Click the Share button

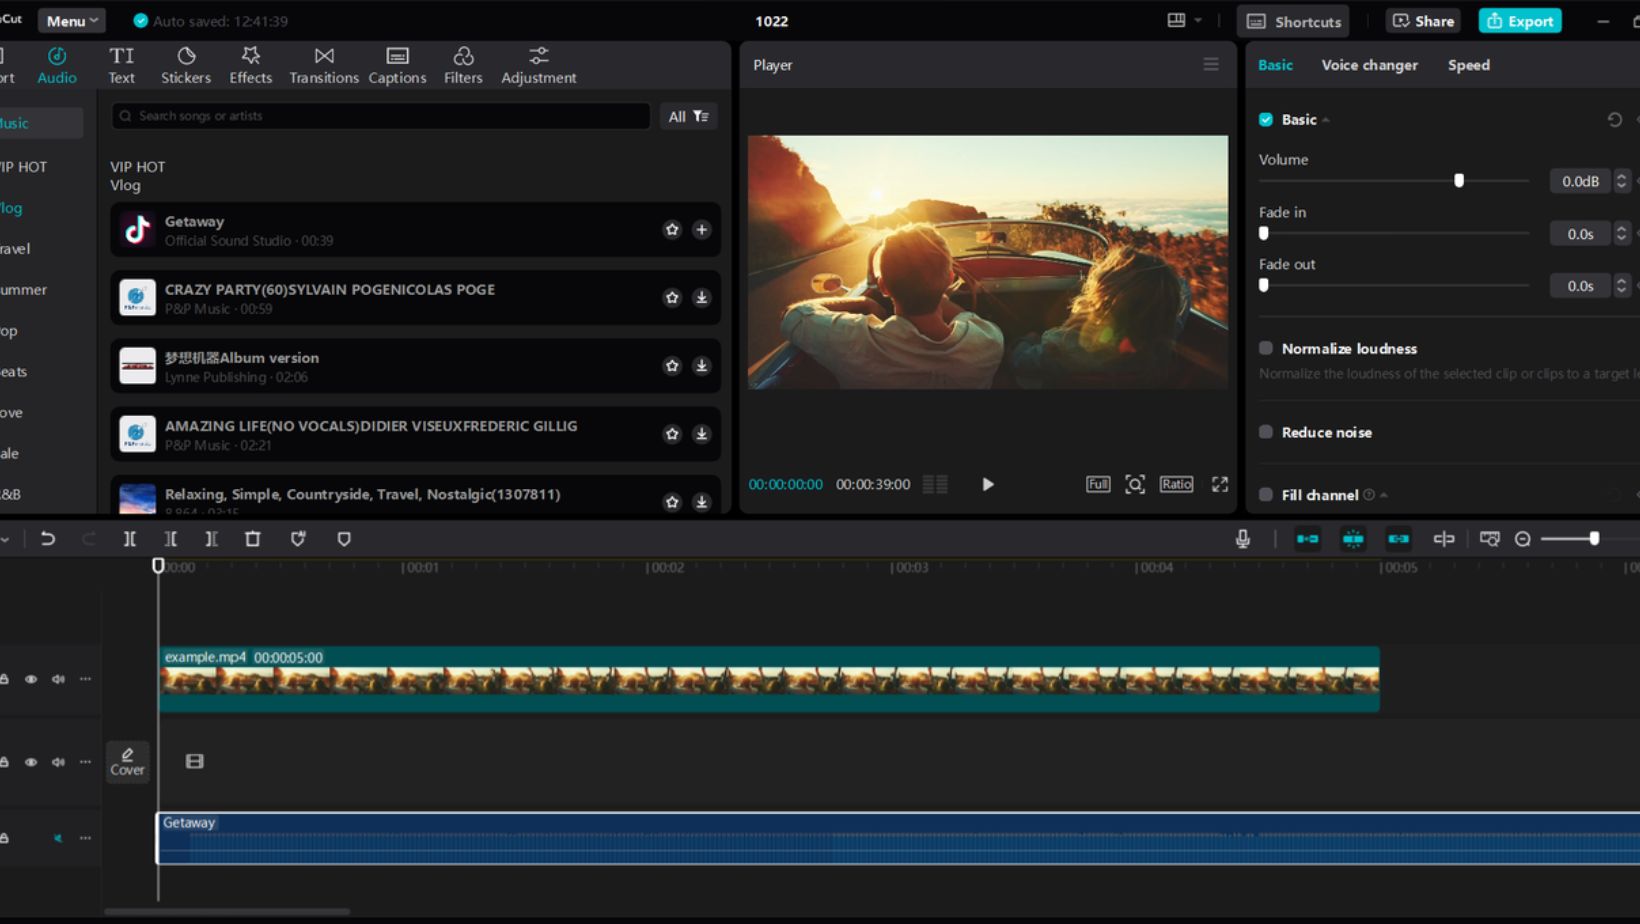tap(1423, 21)
